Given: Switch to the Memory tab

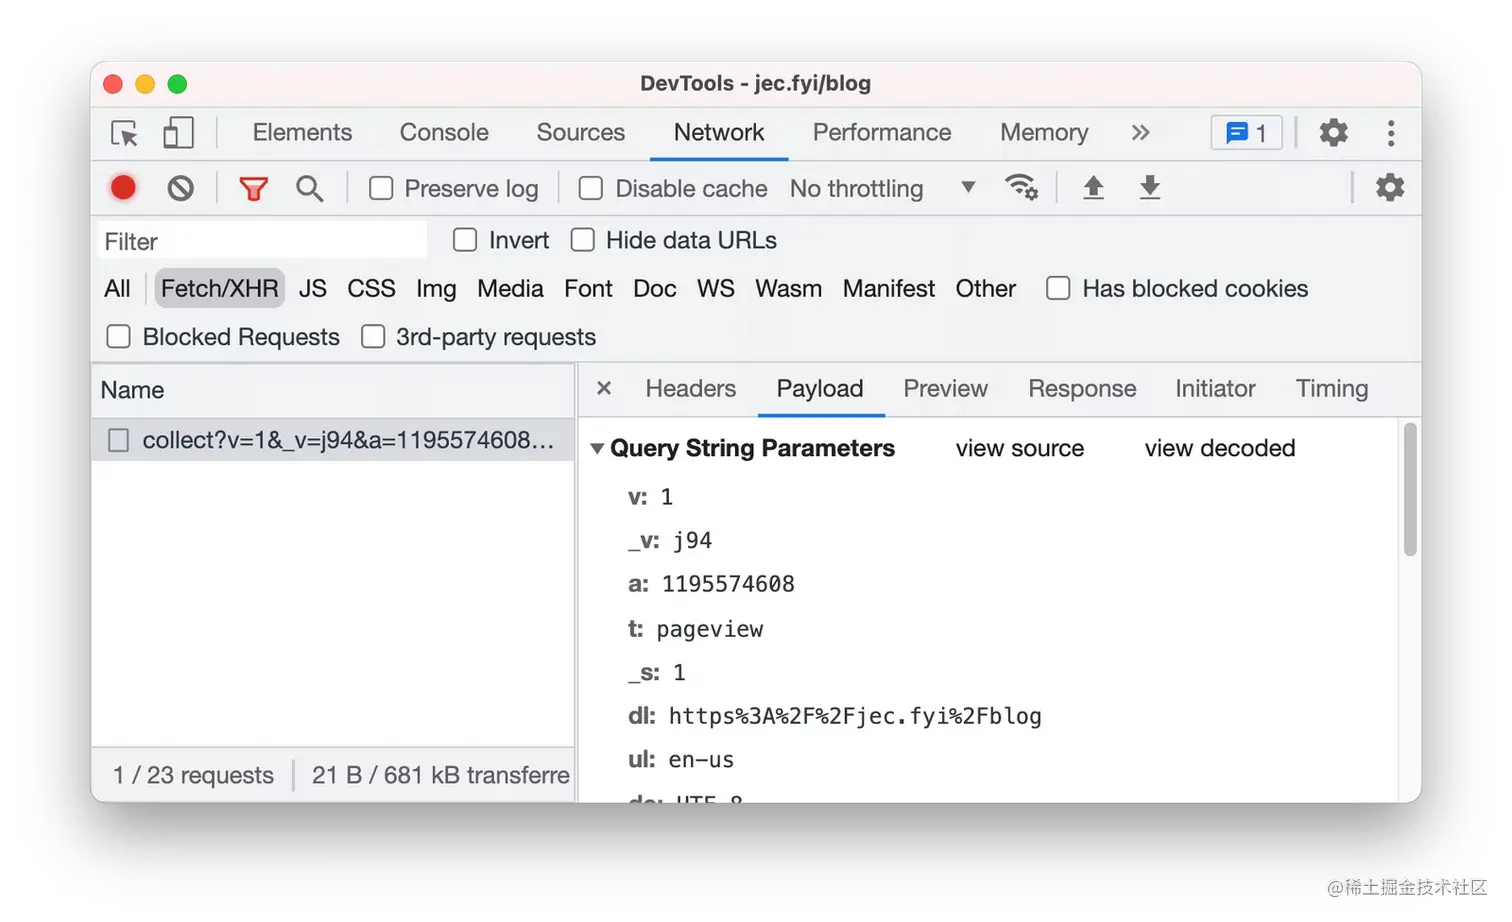Looking at the screenshot, I should [1044, 132].
